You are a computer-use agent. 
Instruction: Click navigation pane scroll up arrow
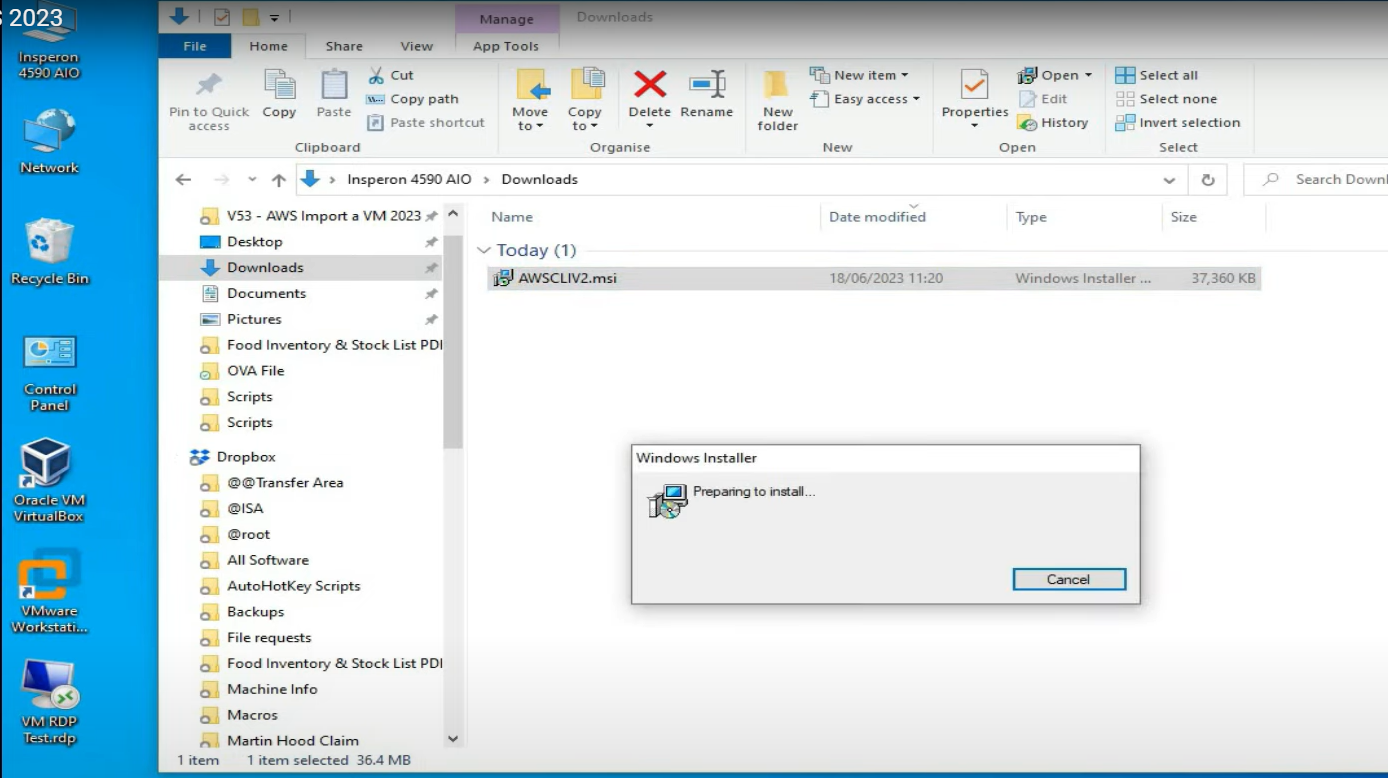click(453, 214)
